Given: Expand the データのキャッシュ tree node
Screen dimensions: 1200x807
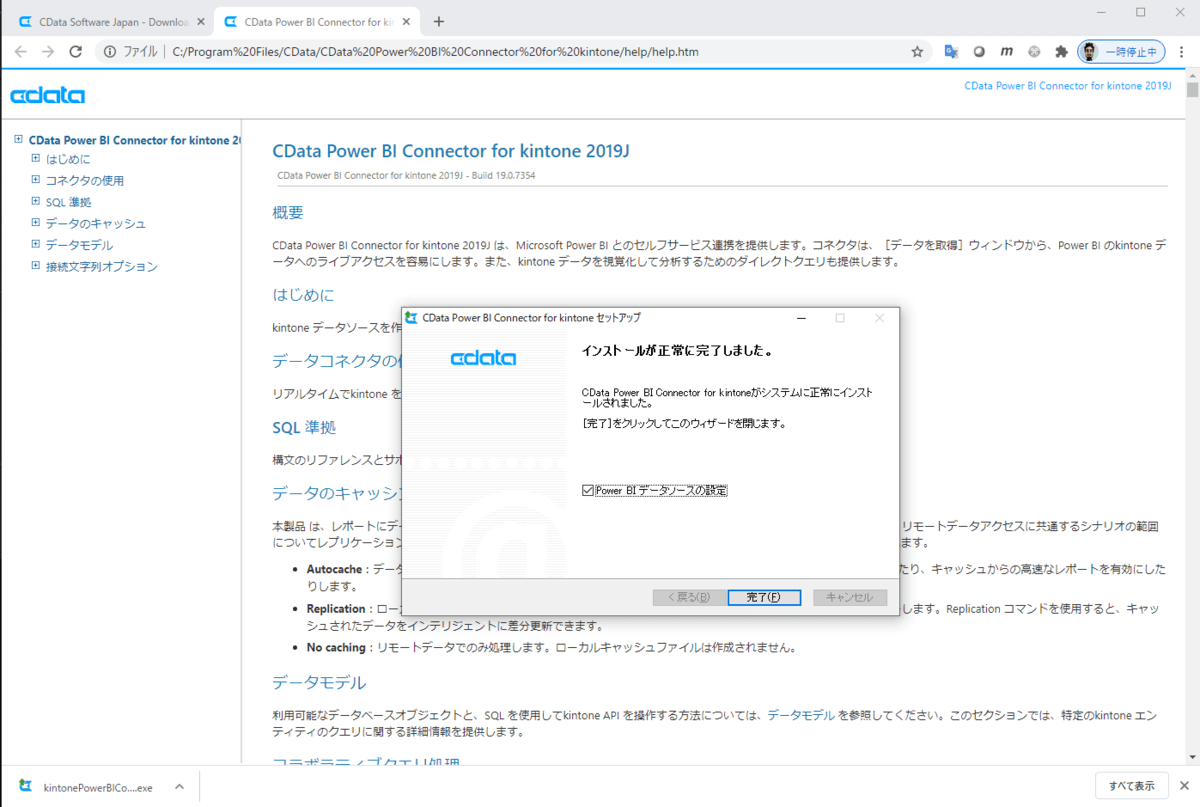Looking at the screenshot, I should (35, 223).
